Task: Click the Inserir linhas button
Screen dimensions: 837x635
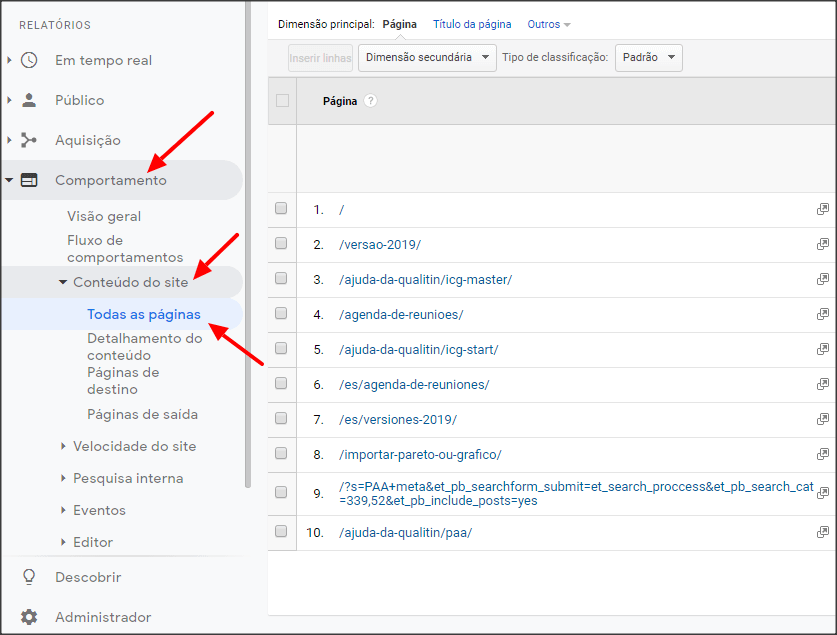Action: tap(320, 58)
